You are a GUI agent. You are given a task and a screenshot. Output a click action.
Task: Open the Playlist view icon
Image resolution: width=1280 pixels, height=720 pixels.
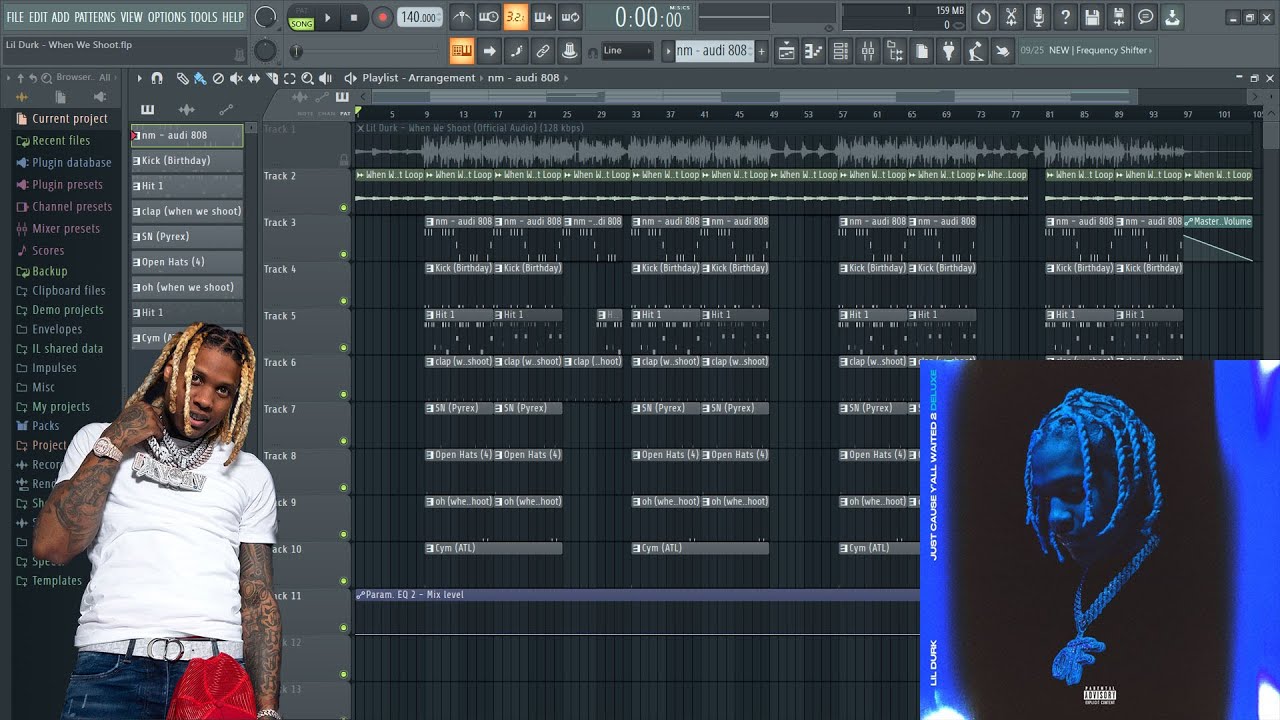click(787, 51)
